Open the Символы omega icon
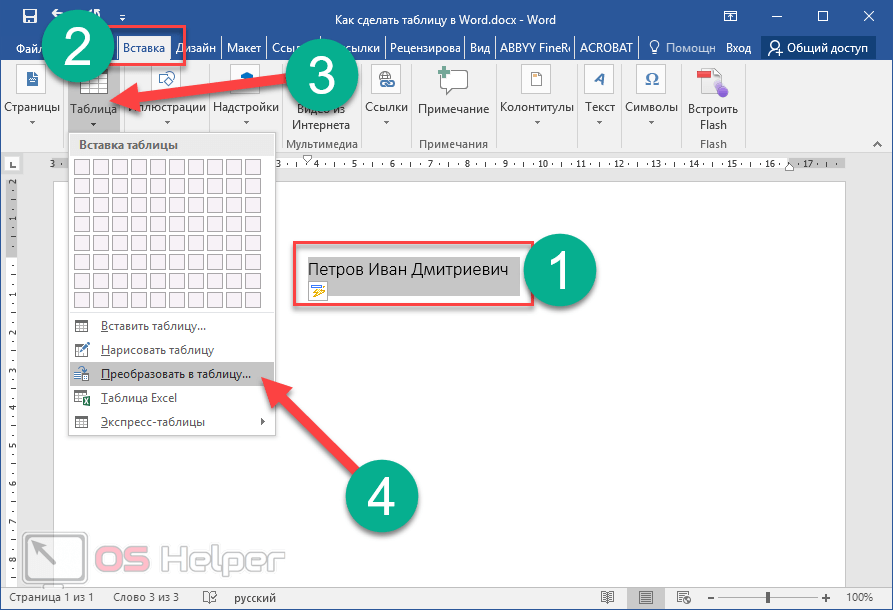Screen dimensions: 893x610 [652, 82]
